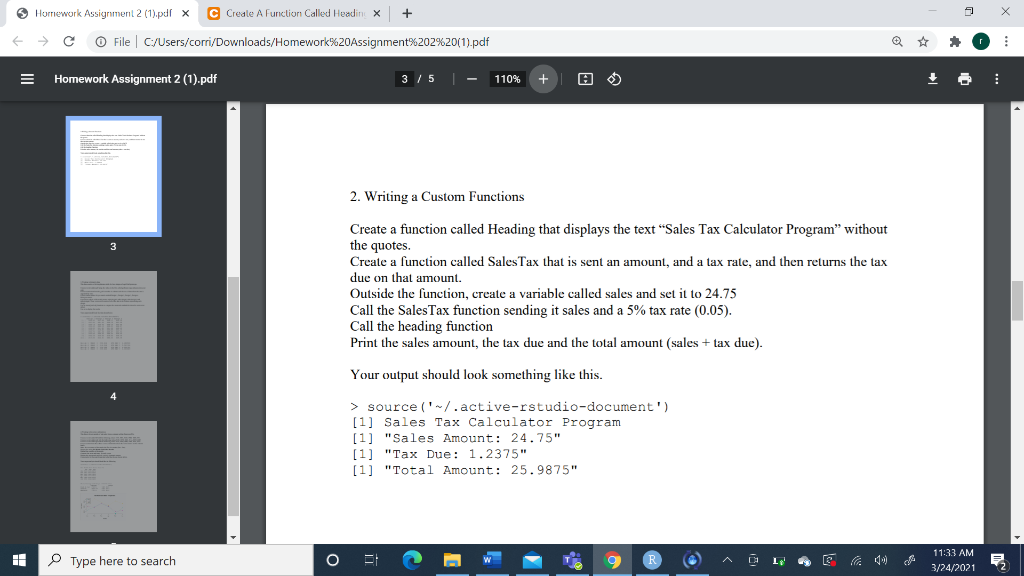Open Cortana circle on the taskbar
This screenshot has height=576, width=1024.
[332, 560]
